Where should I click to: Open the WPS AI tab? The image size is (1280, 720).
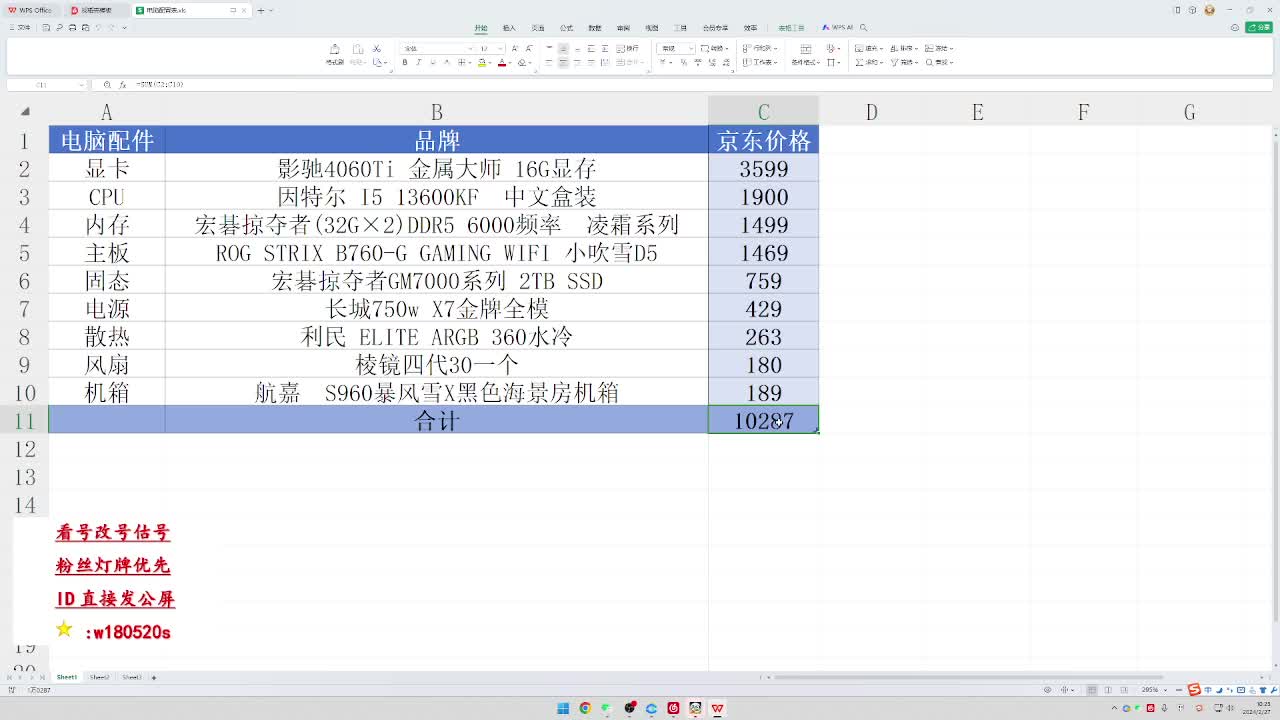(838, 28)
